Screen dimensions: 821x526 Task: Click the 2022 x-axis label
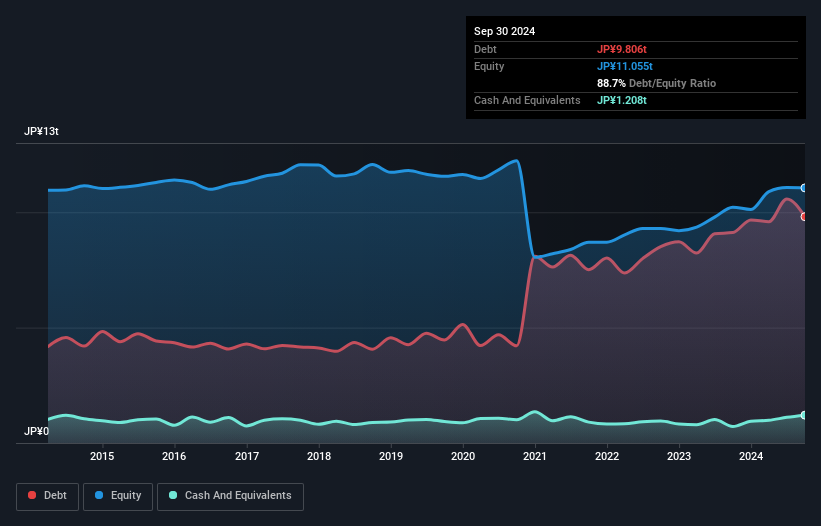(607, 456)
